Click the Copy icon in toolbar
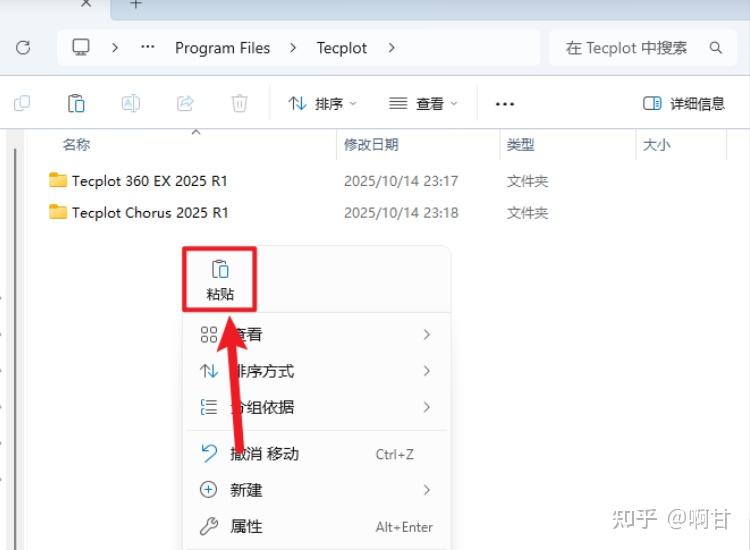 (x=22, y=103)
